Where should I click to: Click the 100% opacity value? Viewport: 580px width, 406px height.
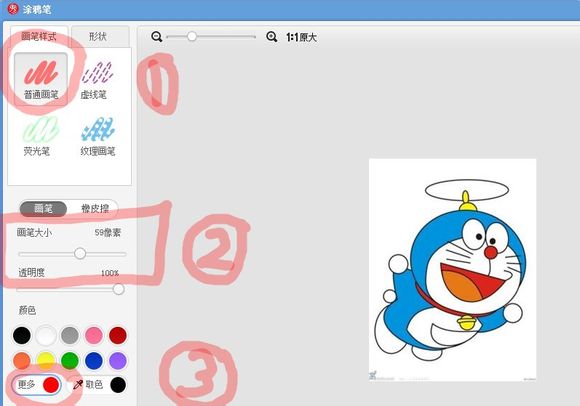pyautogui.click(x=110, y=273)
